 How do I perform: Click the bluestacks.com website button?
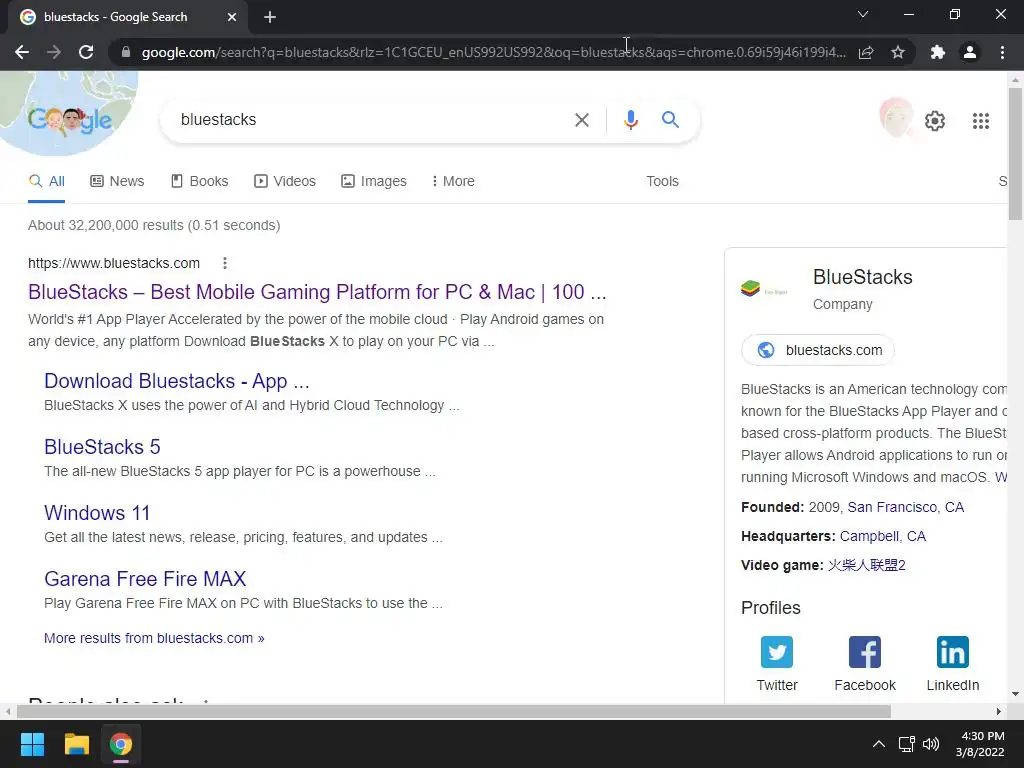(x=818, y=350)
